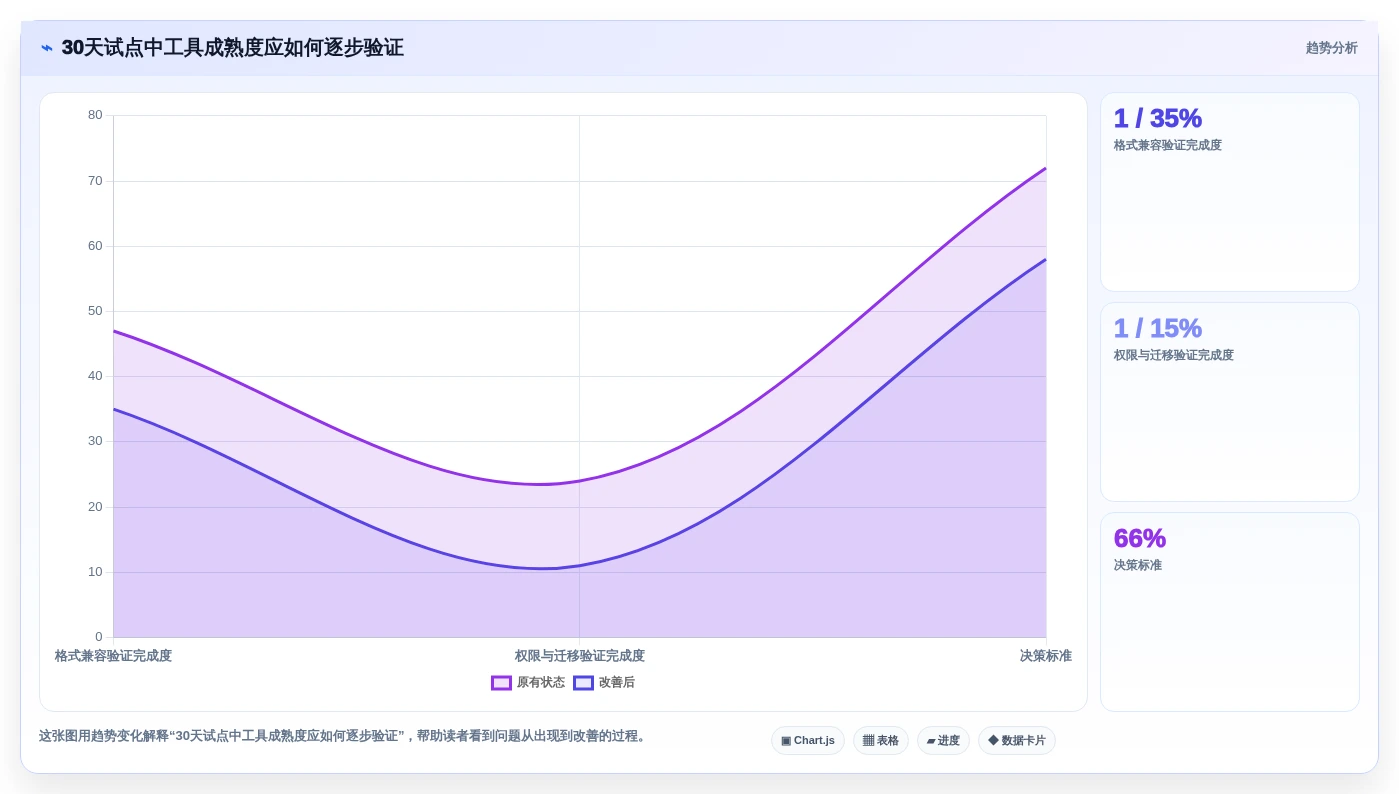The image size is (1399, 794).
Task: Toggle the 改善后 legend swatch
Action: pyautogui.click(x=583, y=683)
